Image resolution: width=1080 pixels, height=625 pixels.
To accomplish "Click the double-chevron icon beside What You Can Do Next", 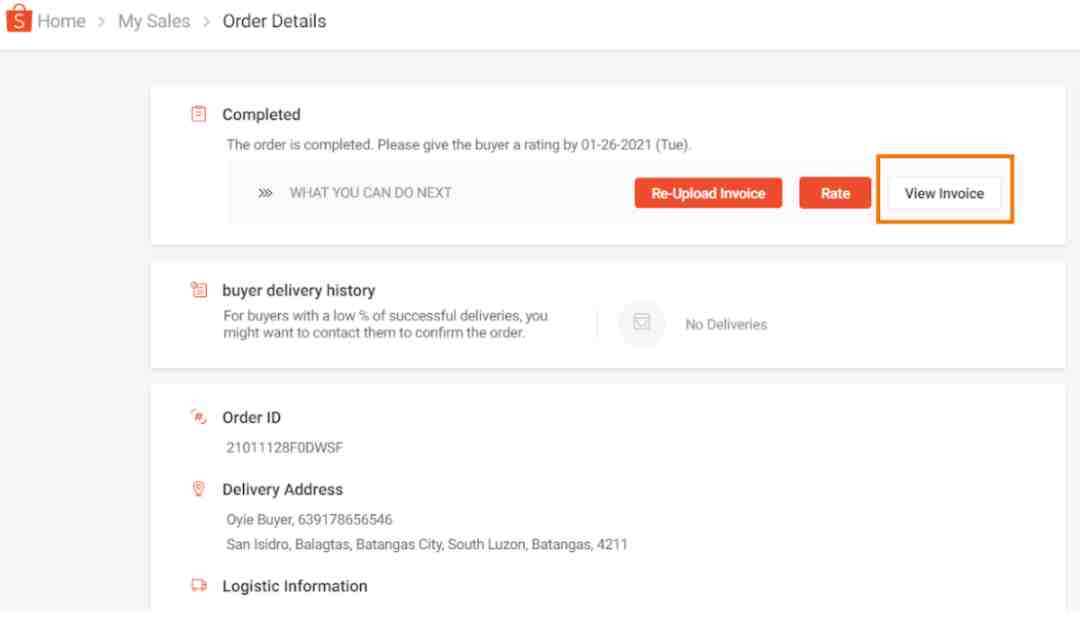I will tap(265, 193).
